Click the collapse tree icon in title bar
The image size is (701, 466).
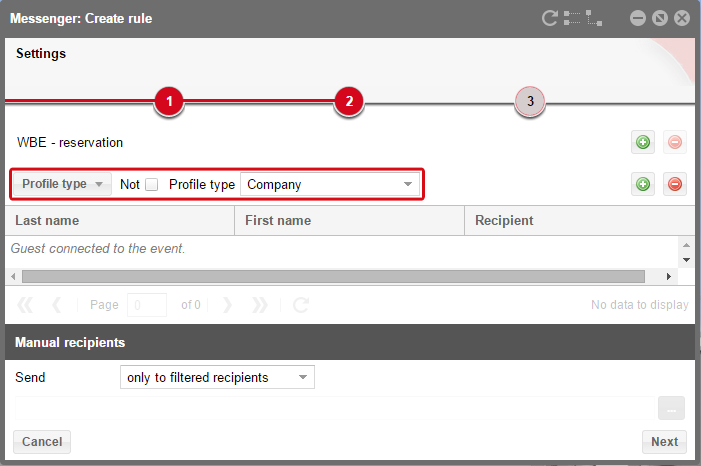click(x=594, y=18)
